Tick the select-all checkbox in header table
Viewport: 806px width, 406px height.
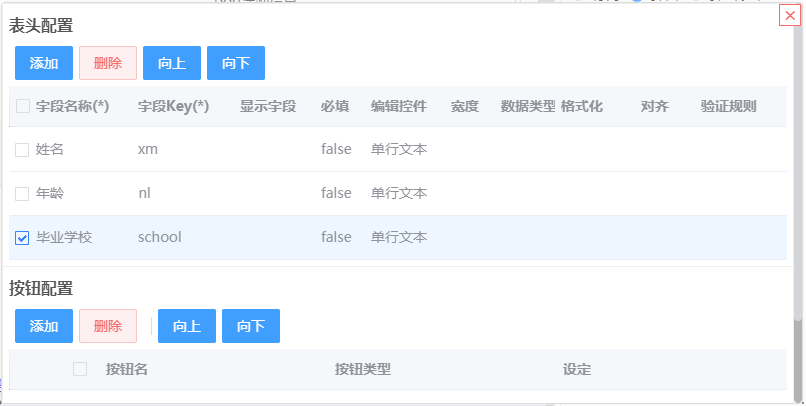23,106
